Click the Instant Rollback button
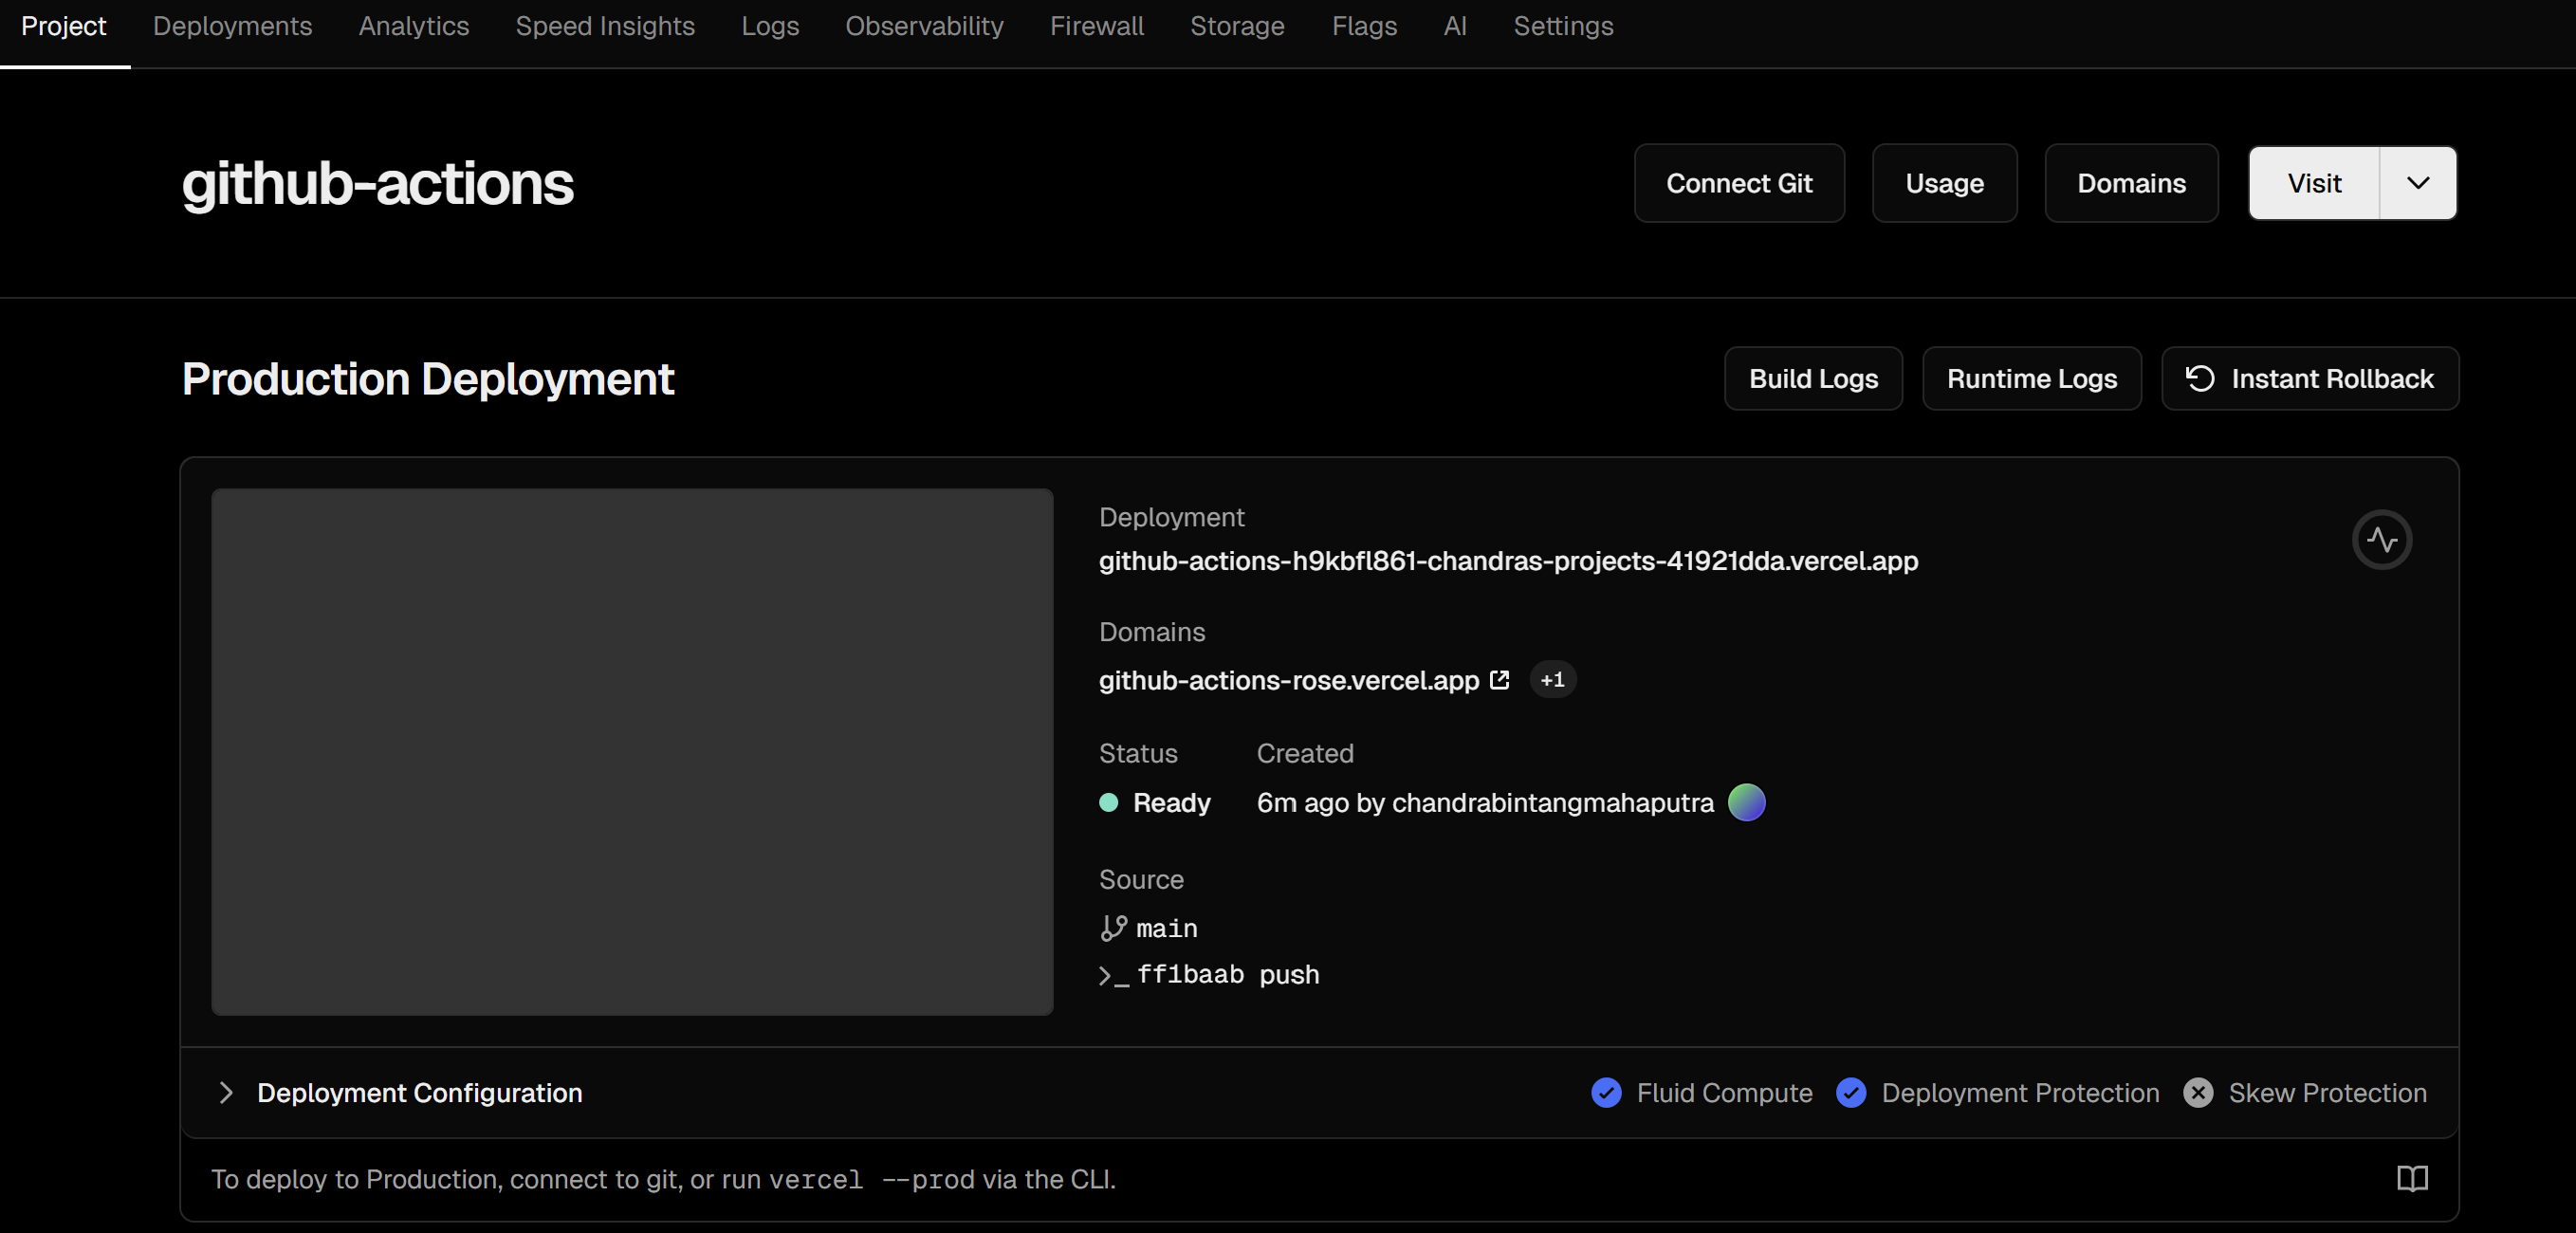 pyautogui.click(x=2310, y=379)
